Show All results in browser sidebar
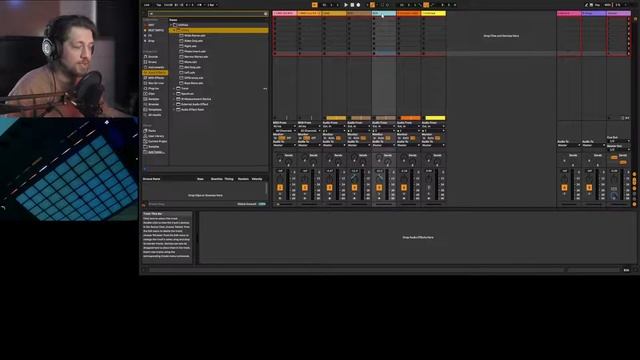Image resolution: width=640 pixels, height=360 pixels. (x=154, y=115)
